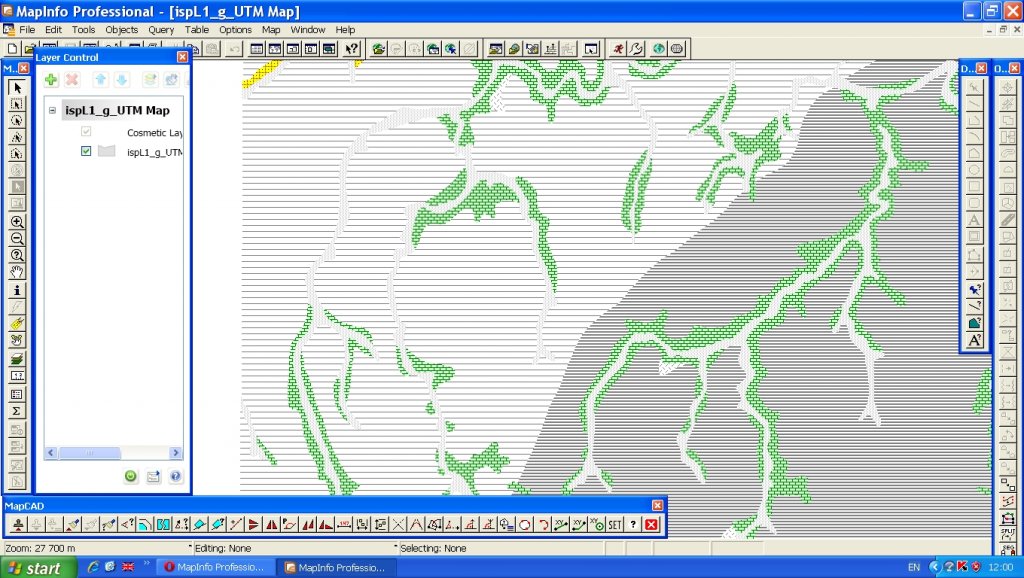Click the Windows start button
Screen dimensions: 1024x578
point(38,568)
